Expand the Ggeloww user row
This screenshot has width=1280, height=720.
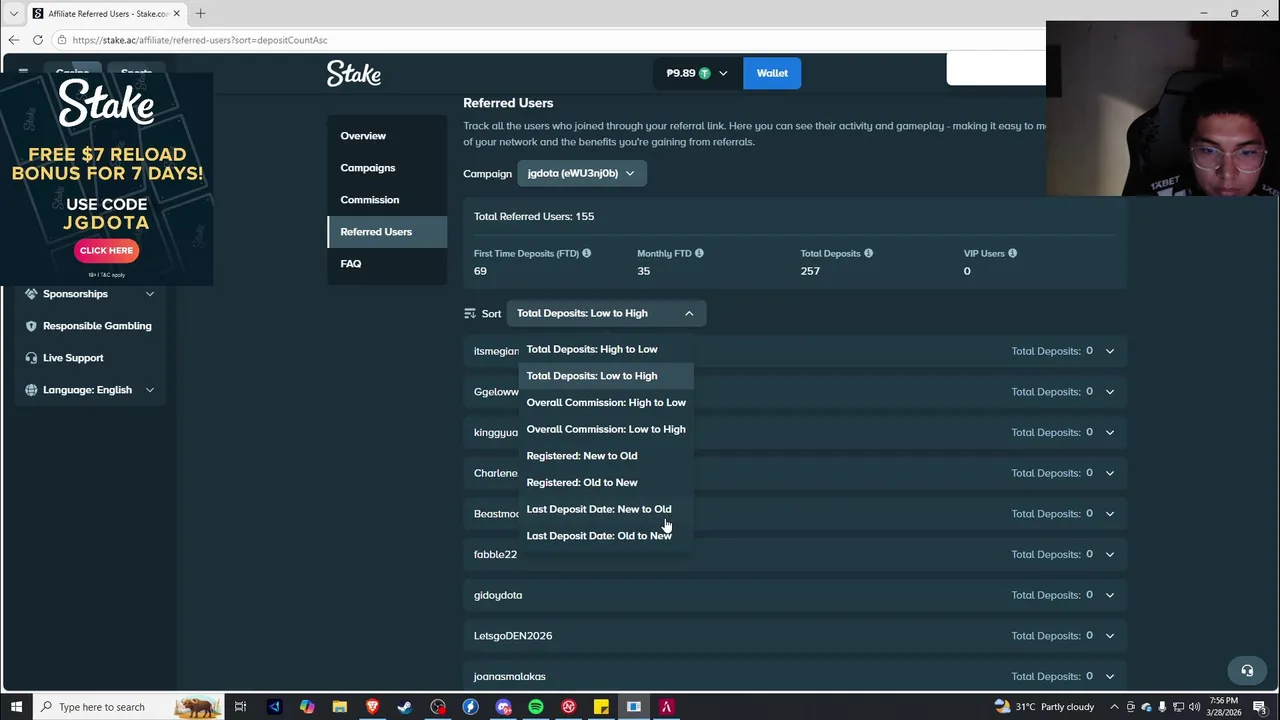[1110, 392]
